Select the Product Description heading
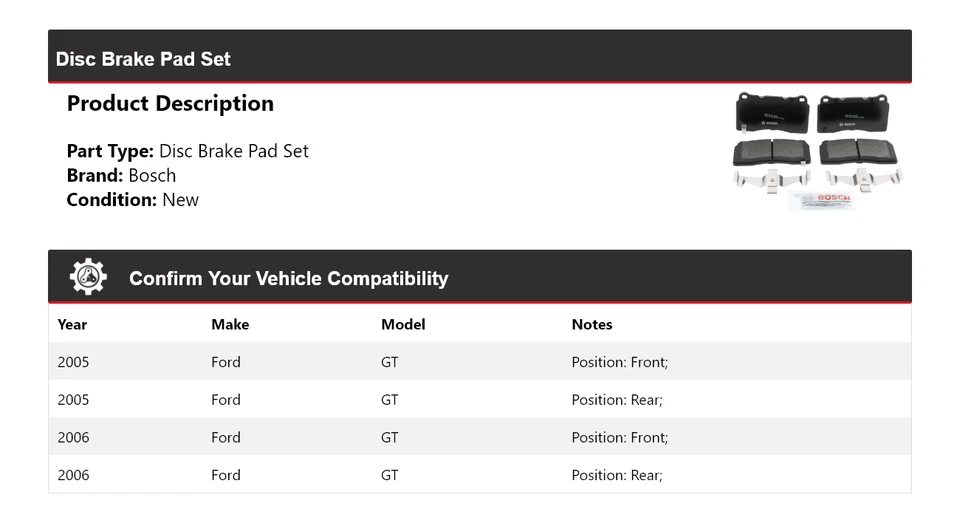The width and height of the screenshot is (960, 523). [x=170, y=104]
